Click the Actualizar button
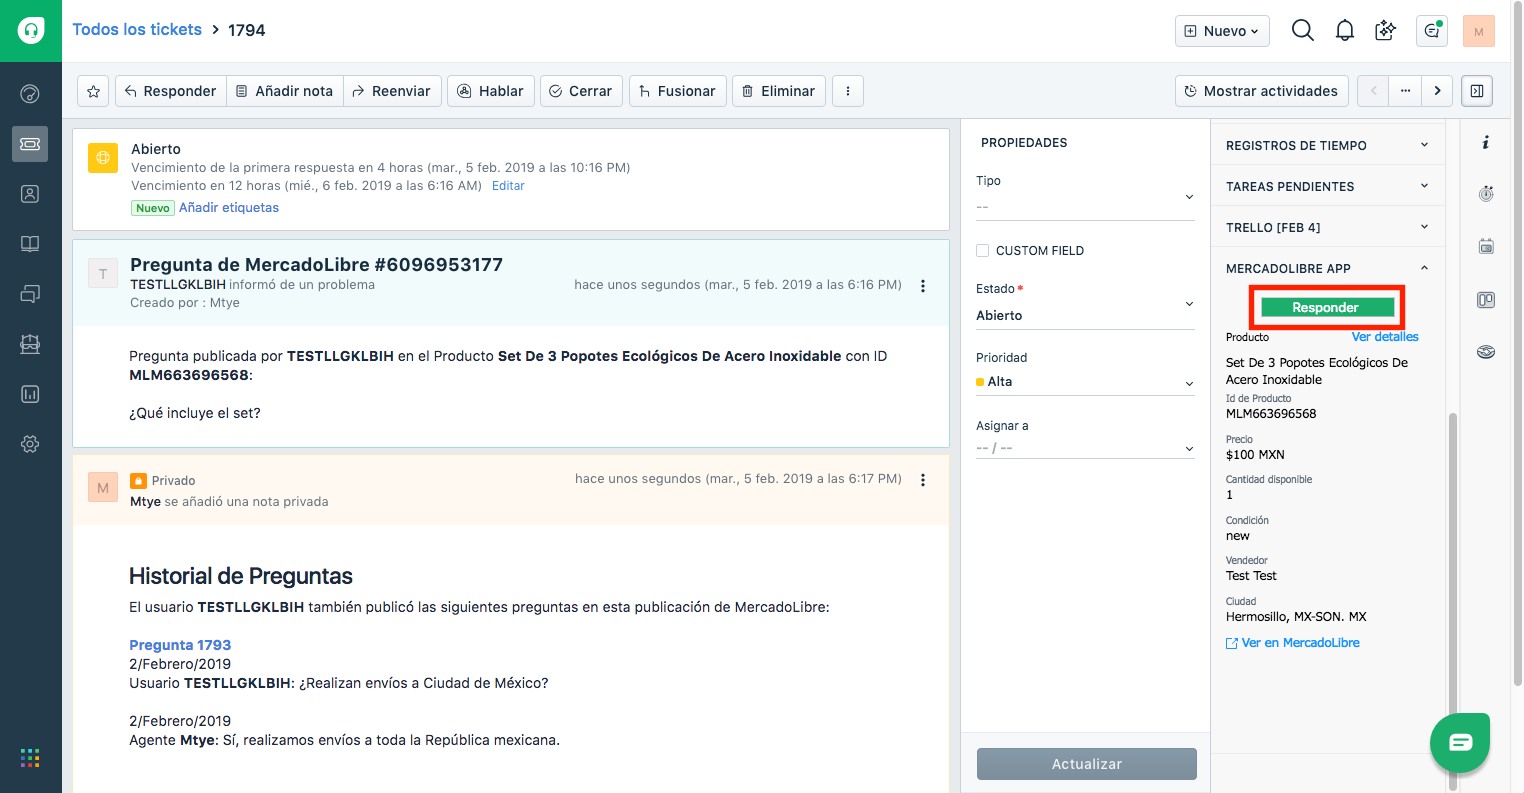Screen dimensions: 1524x793 [1087, 764]
